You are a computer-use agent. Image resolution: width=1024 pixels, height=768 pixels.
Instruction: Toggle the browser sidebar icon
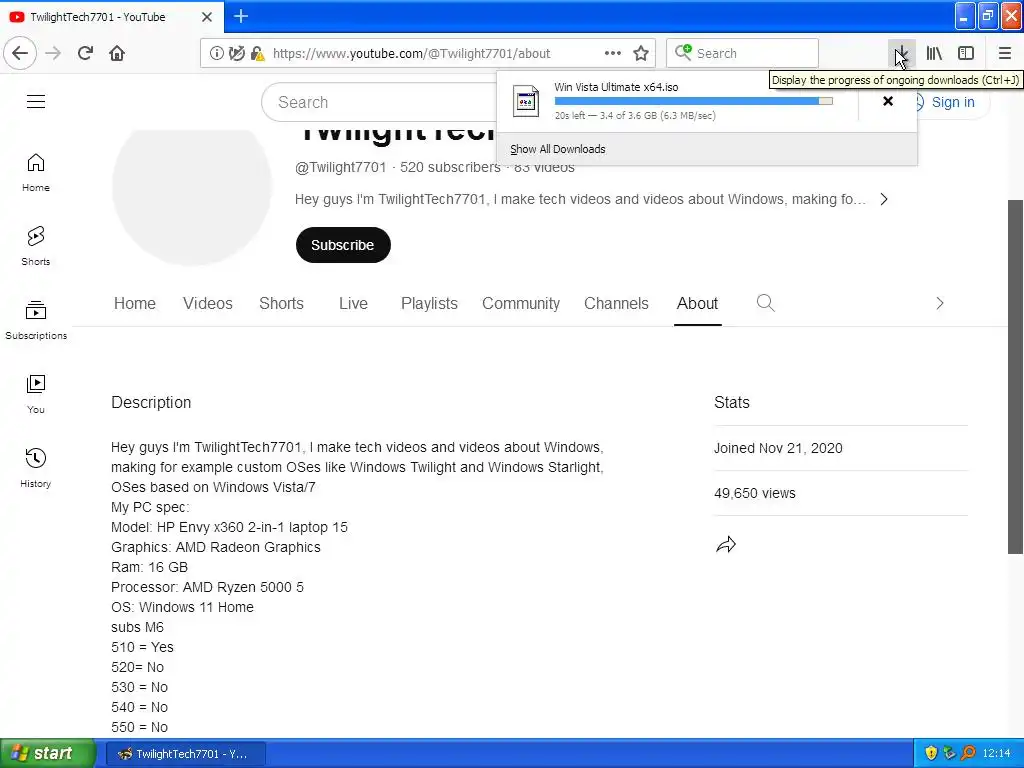point(966,53)
